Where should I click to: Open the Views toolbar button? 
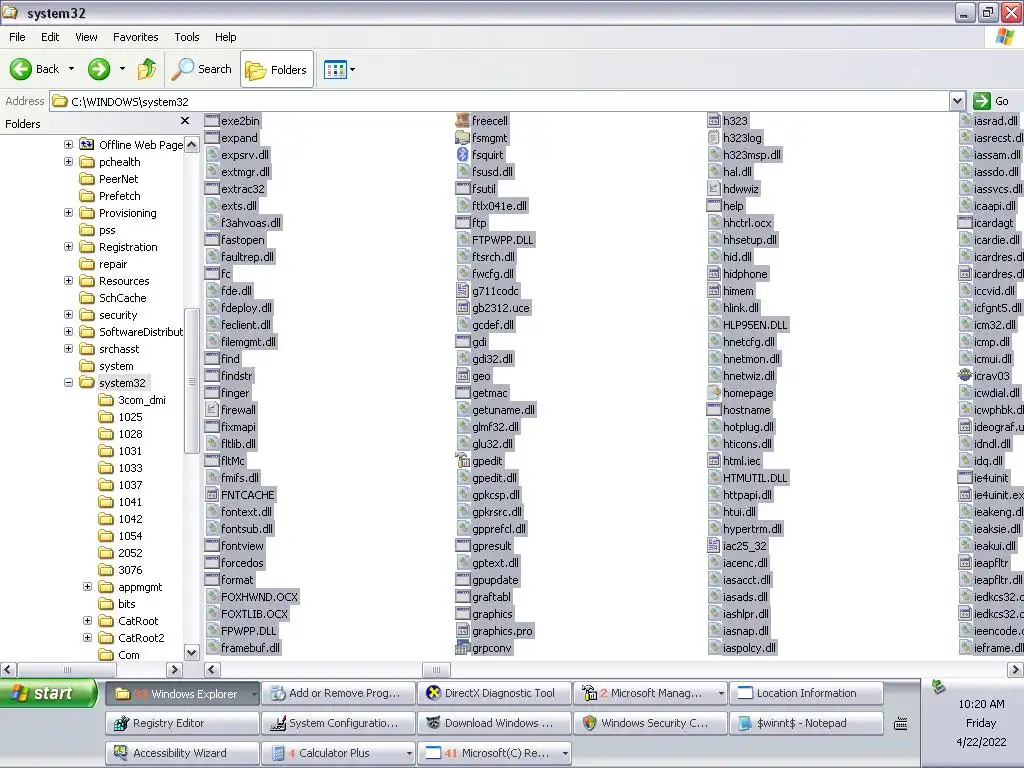335,69
